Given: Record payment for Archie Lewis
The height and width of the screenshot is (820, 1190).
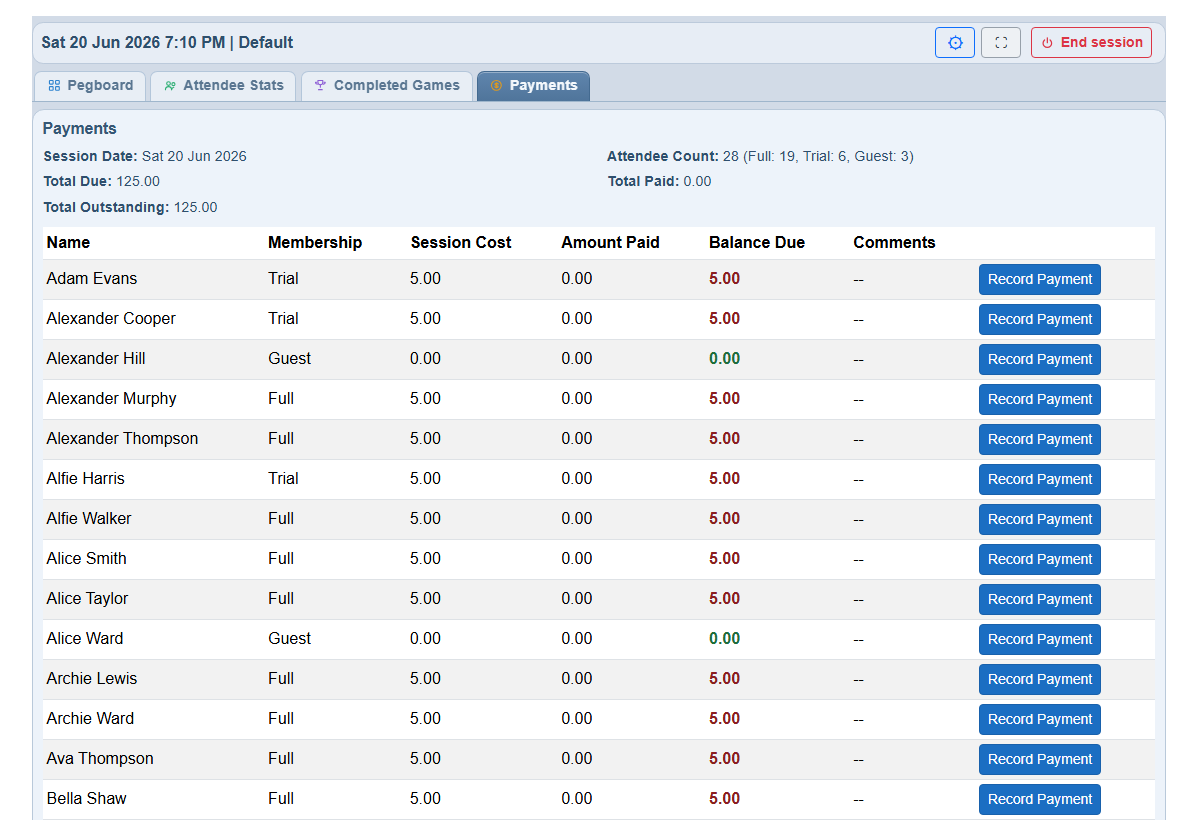Looking at the screenshot, I should [x=1040, y=680].
